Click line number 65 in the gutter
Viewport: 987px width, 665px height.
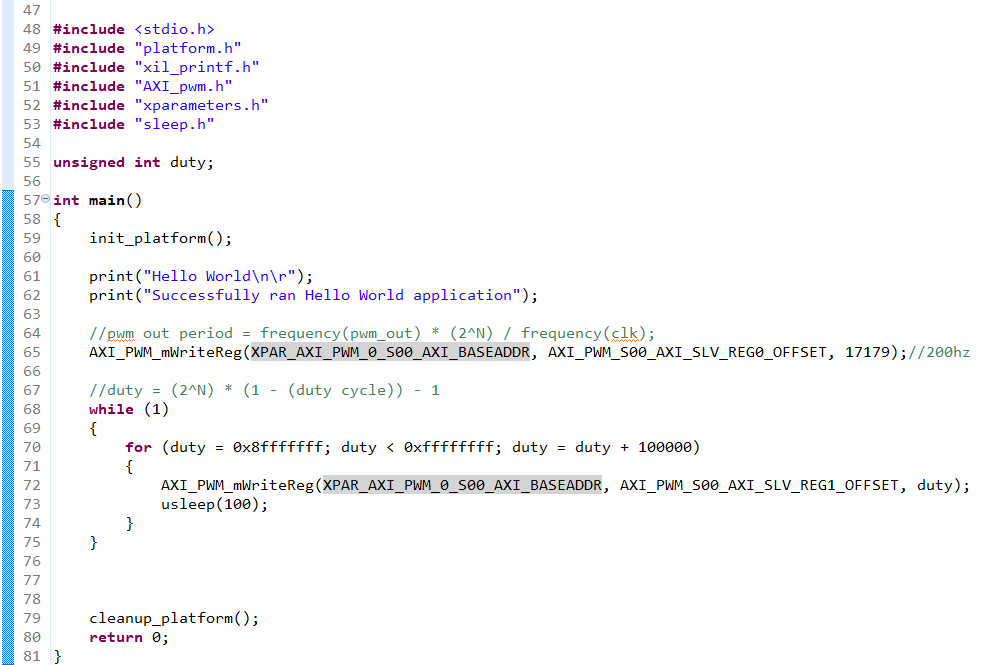click(x=31, y=352)
